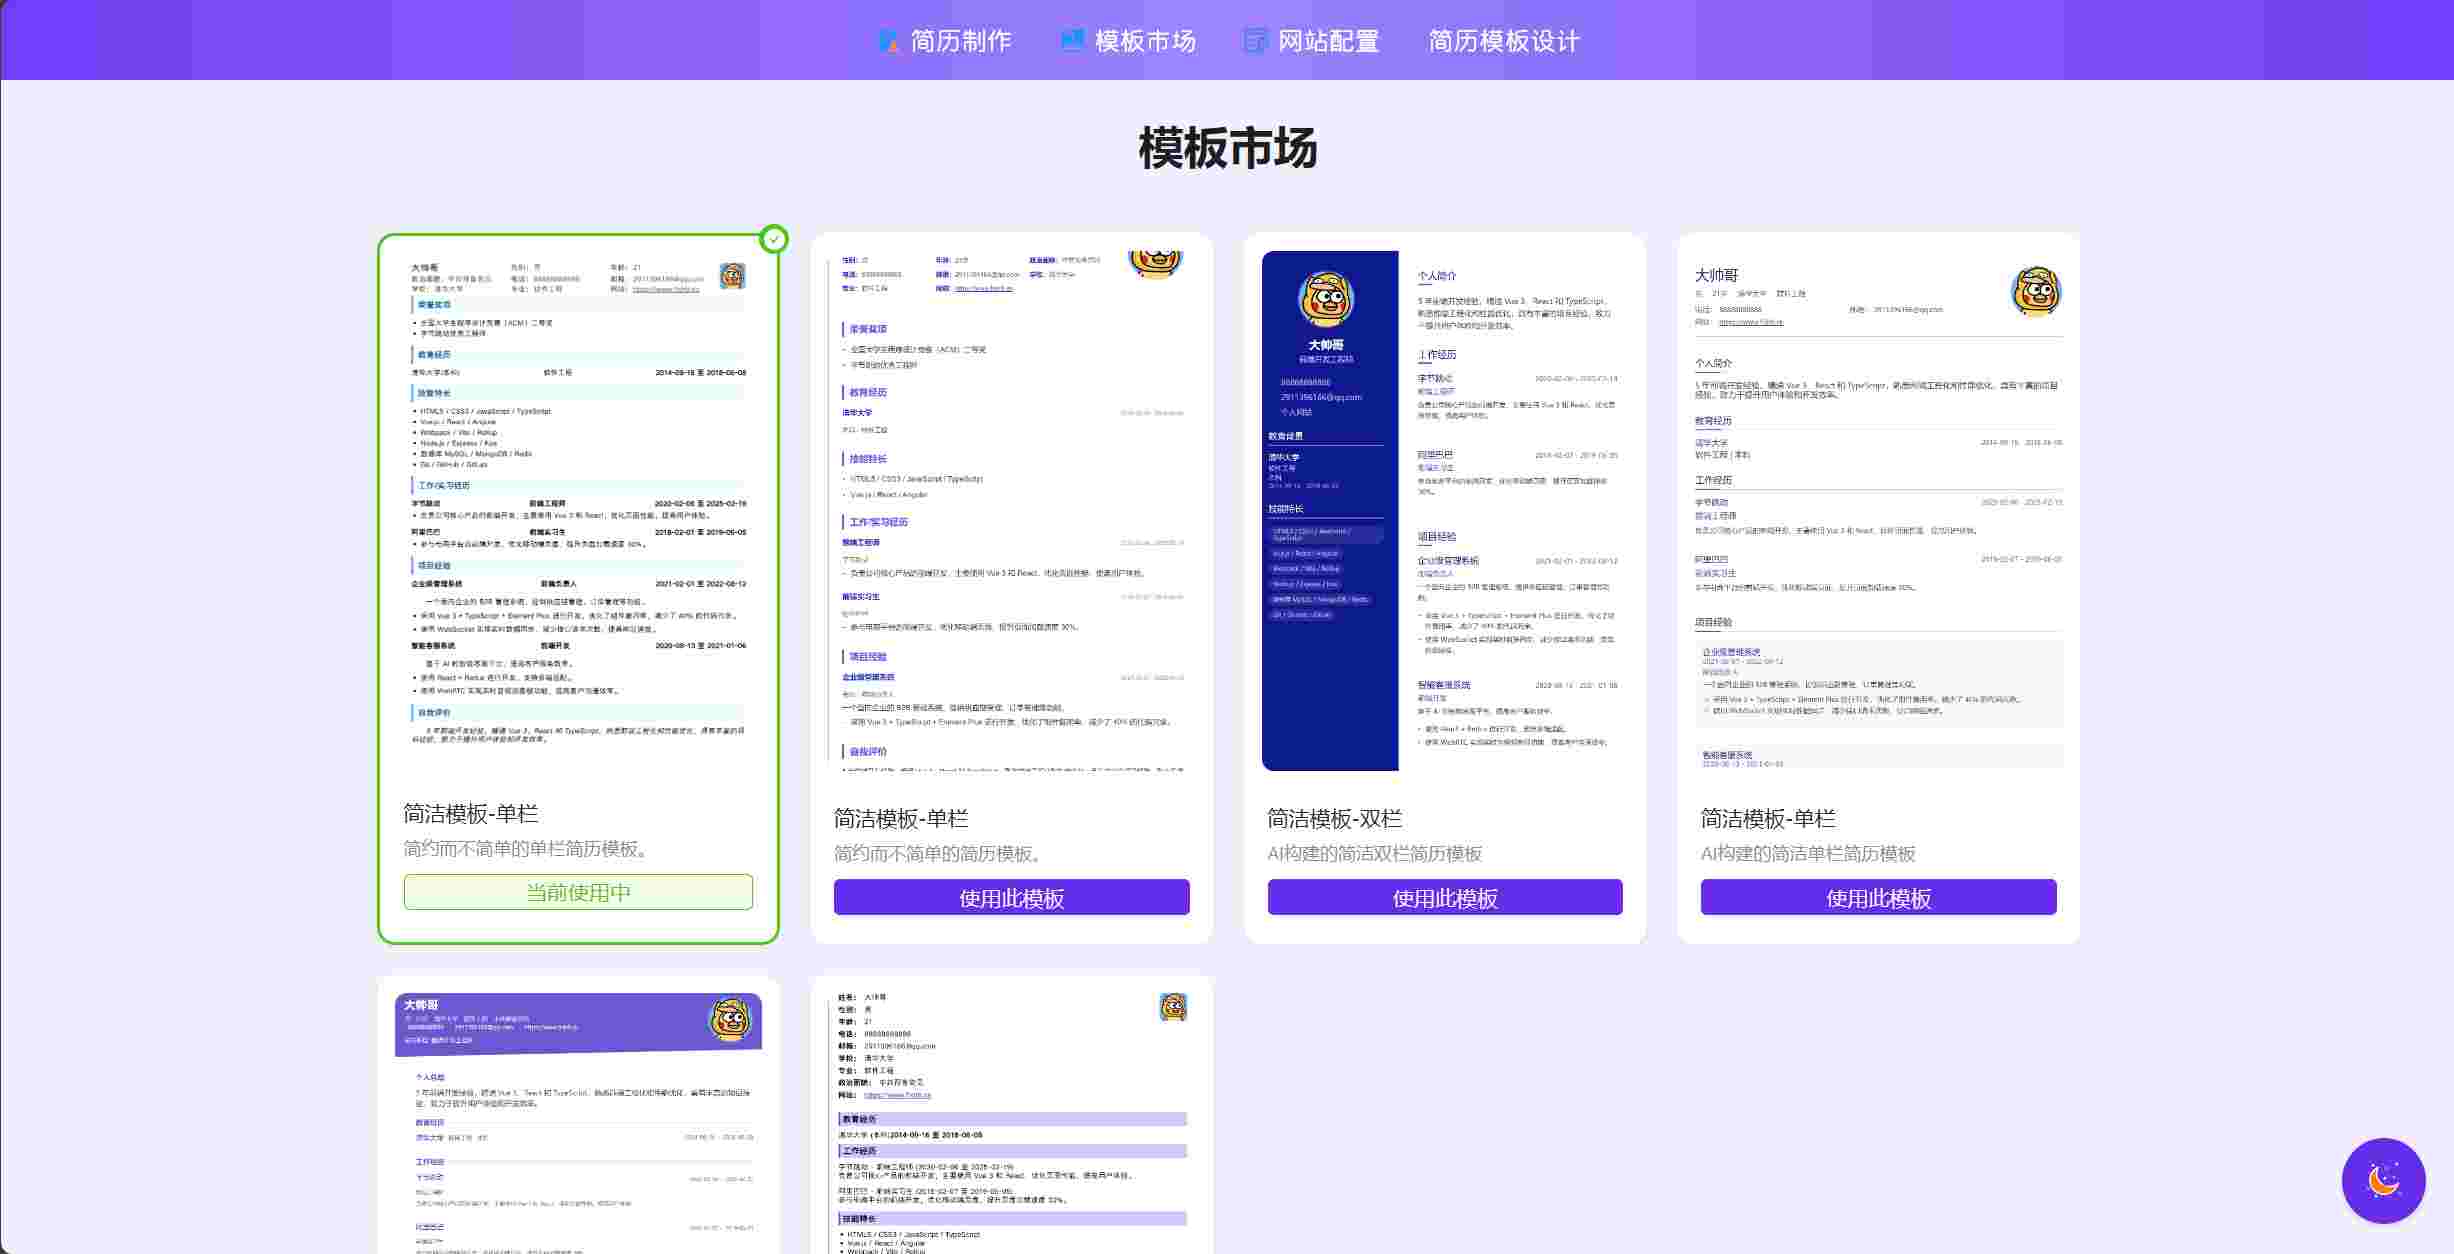The width and height of the screenshot is (2454, 1254).
Task: Click avatar in blue sidebar template
Action: tap(1326, 299)
